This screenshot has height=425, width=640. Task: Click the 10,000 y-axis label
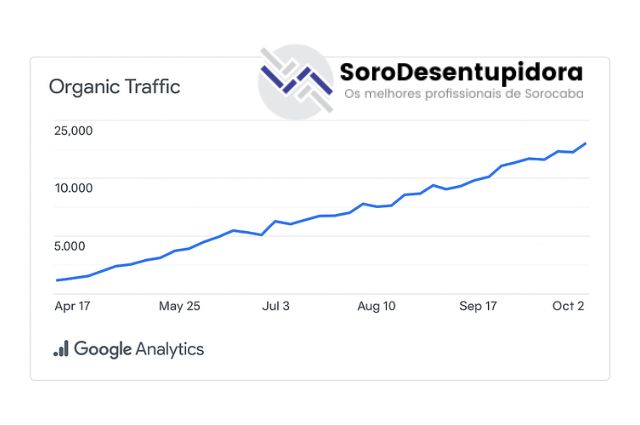click(73, 188)
